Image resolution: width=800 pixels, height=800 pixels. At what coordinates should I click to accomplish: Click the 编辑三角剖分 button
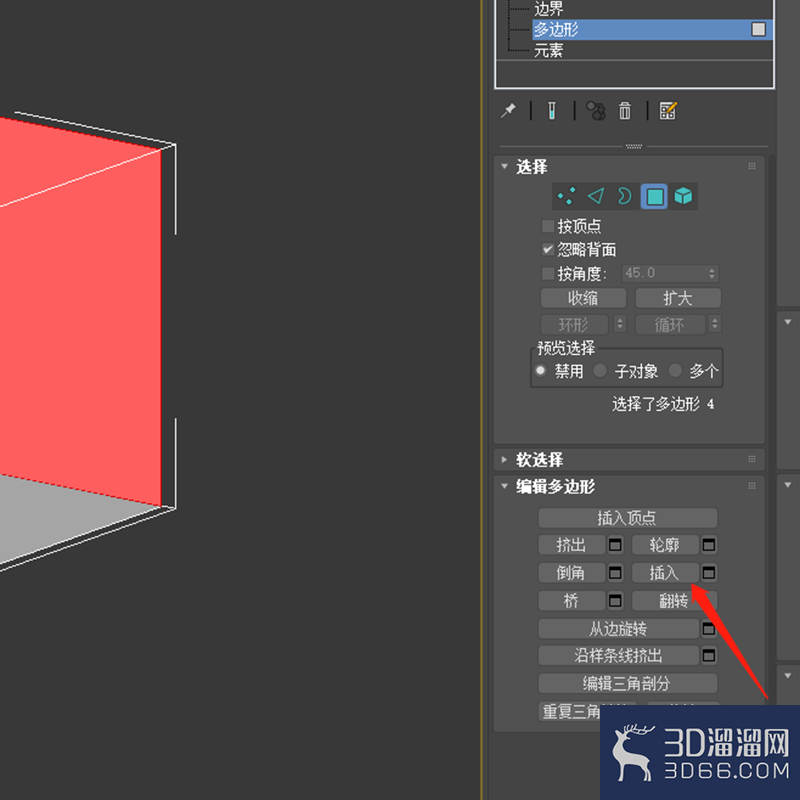628,683
